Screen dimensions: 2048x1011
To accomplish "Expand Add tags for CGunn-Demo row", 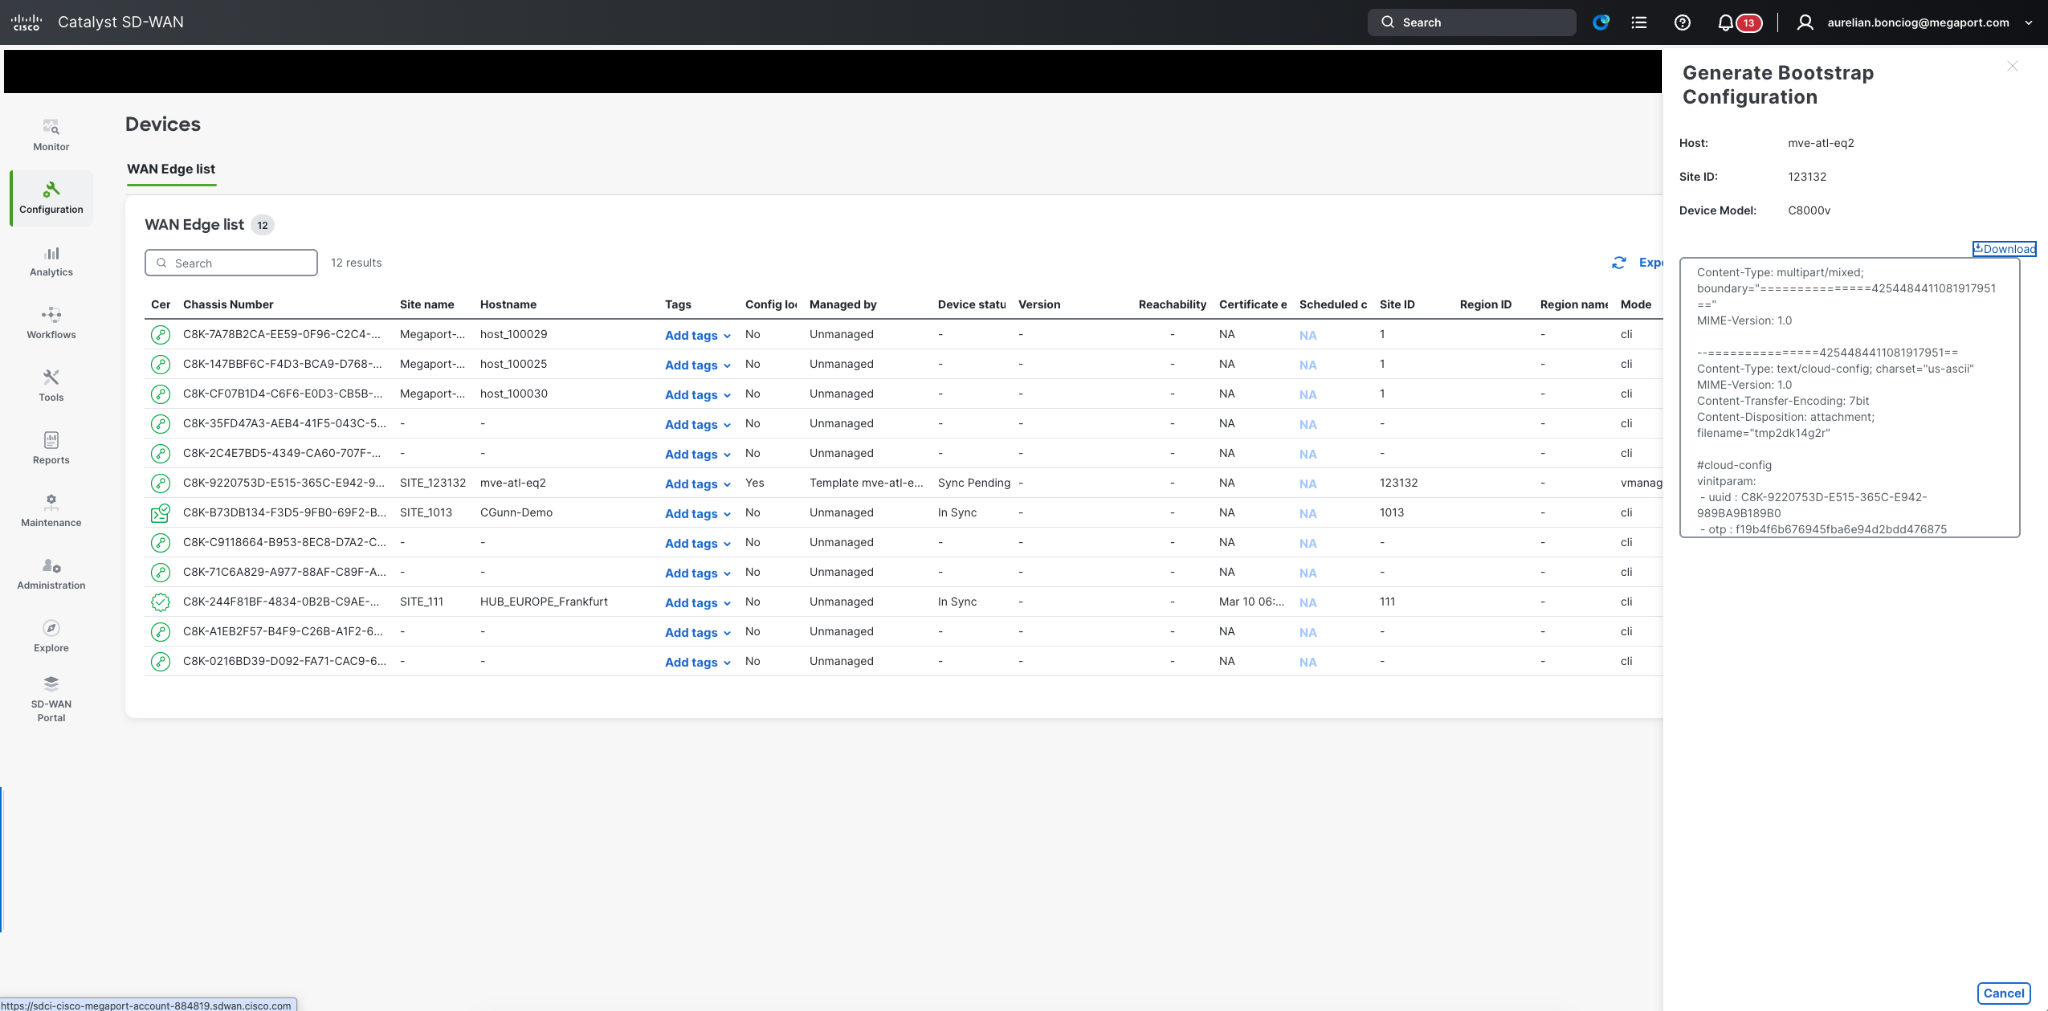I will (698, 514).
